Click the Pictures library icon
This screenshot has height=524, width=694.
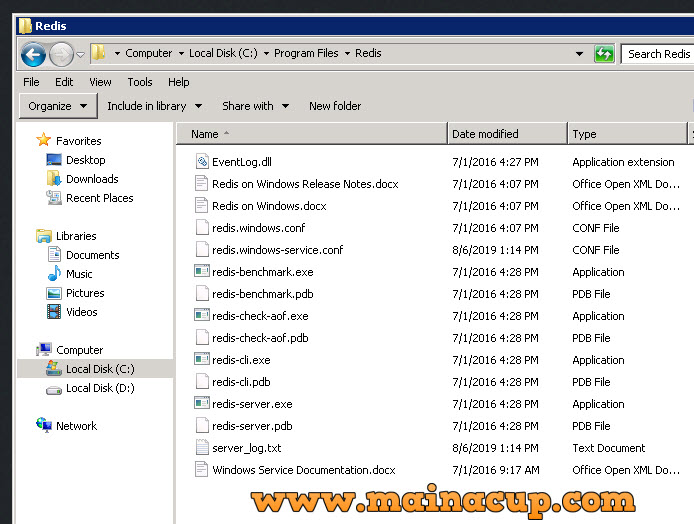pos(54,293)
